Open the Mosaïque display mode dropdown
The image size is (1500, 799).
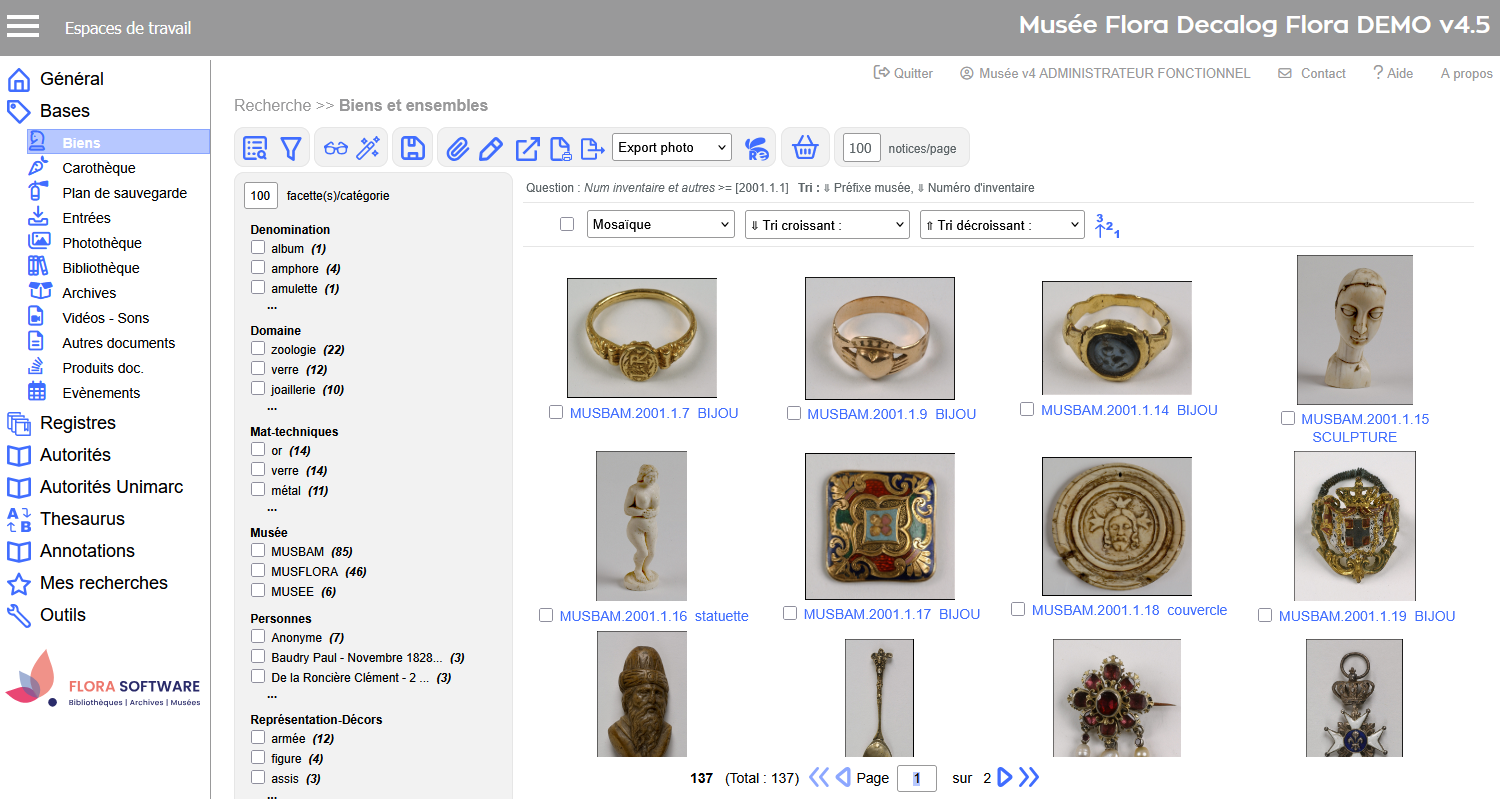[x=660, y=225]
